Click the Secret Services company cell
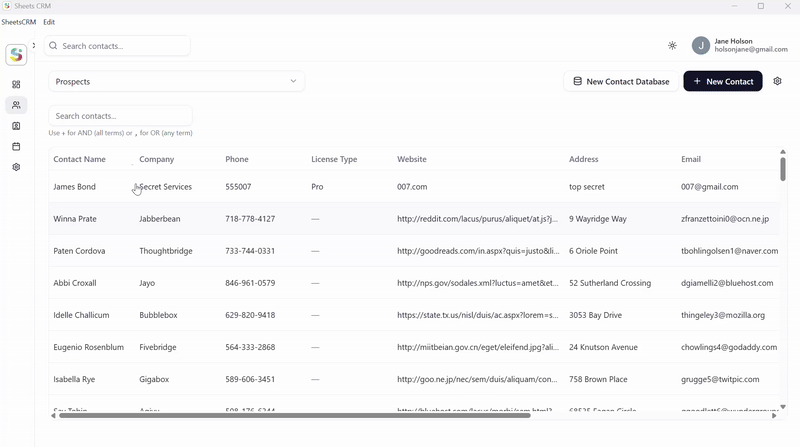The height and width of the screenshot is (447, 800). click(165, 187)
